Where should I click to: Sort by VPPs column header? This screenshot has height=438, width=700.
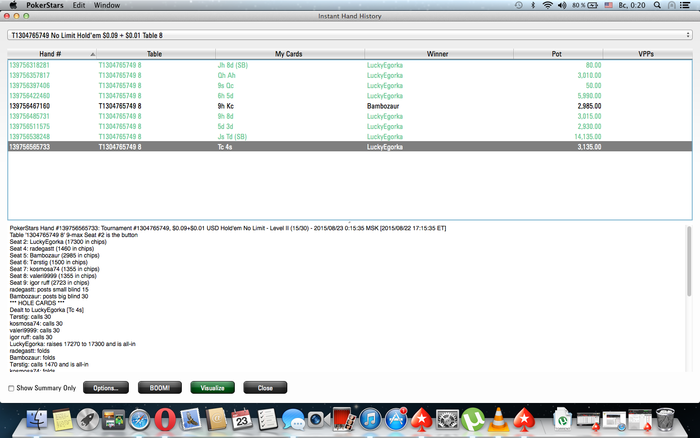click(647, 54)
